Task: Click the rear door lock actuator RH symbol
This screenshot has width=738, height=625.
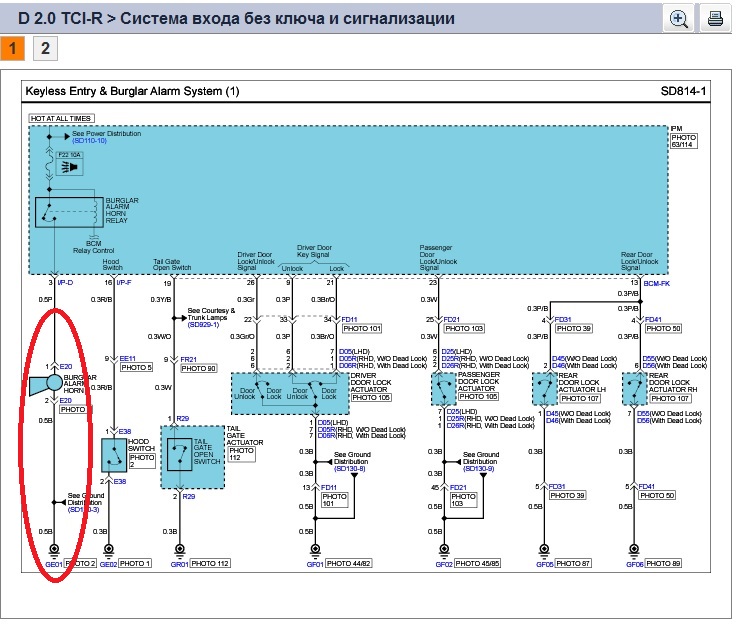Action: [x=631, y=387]
